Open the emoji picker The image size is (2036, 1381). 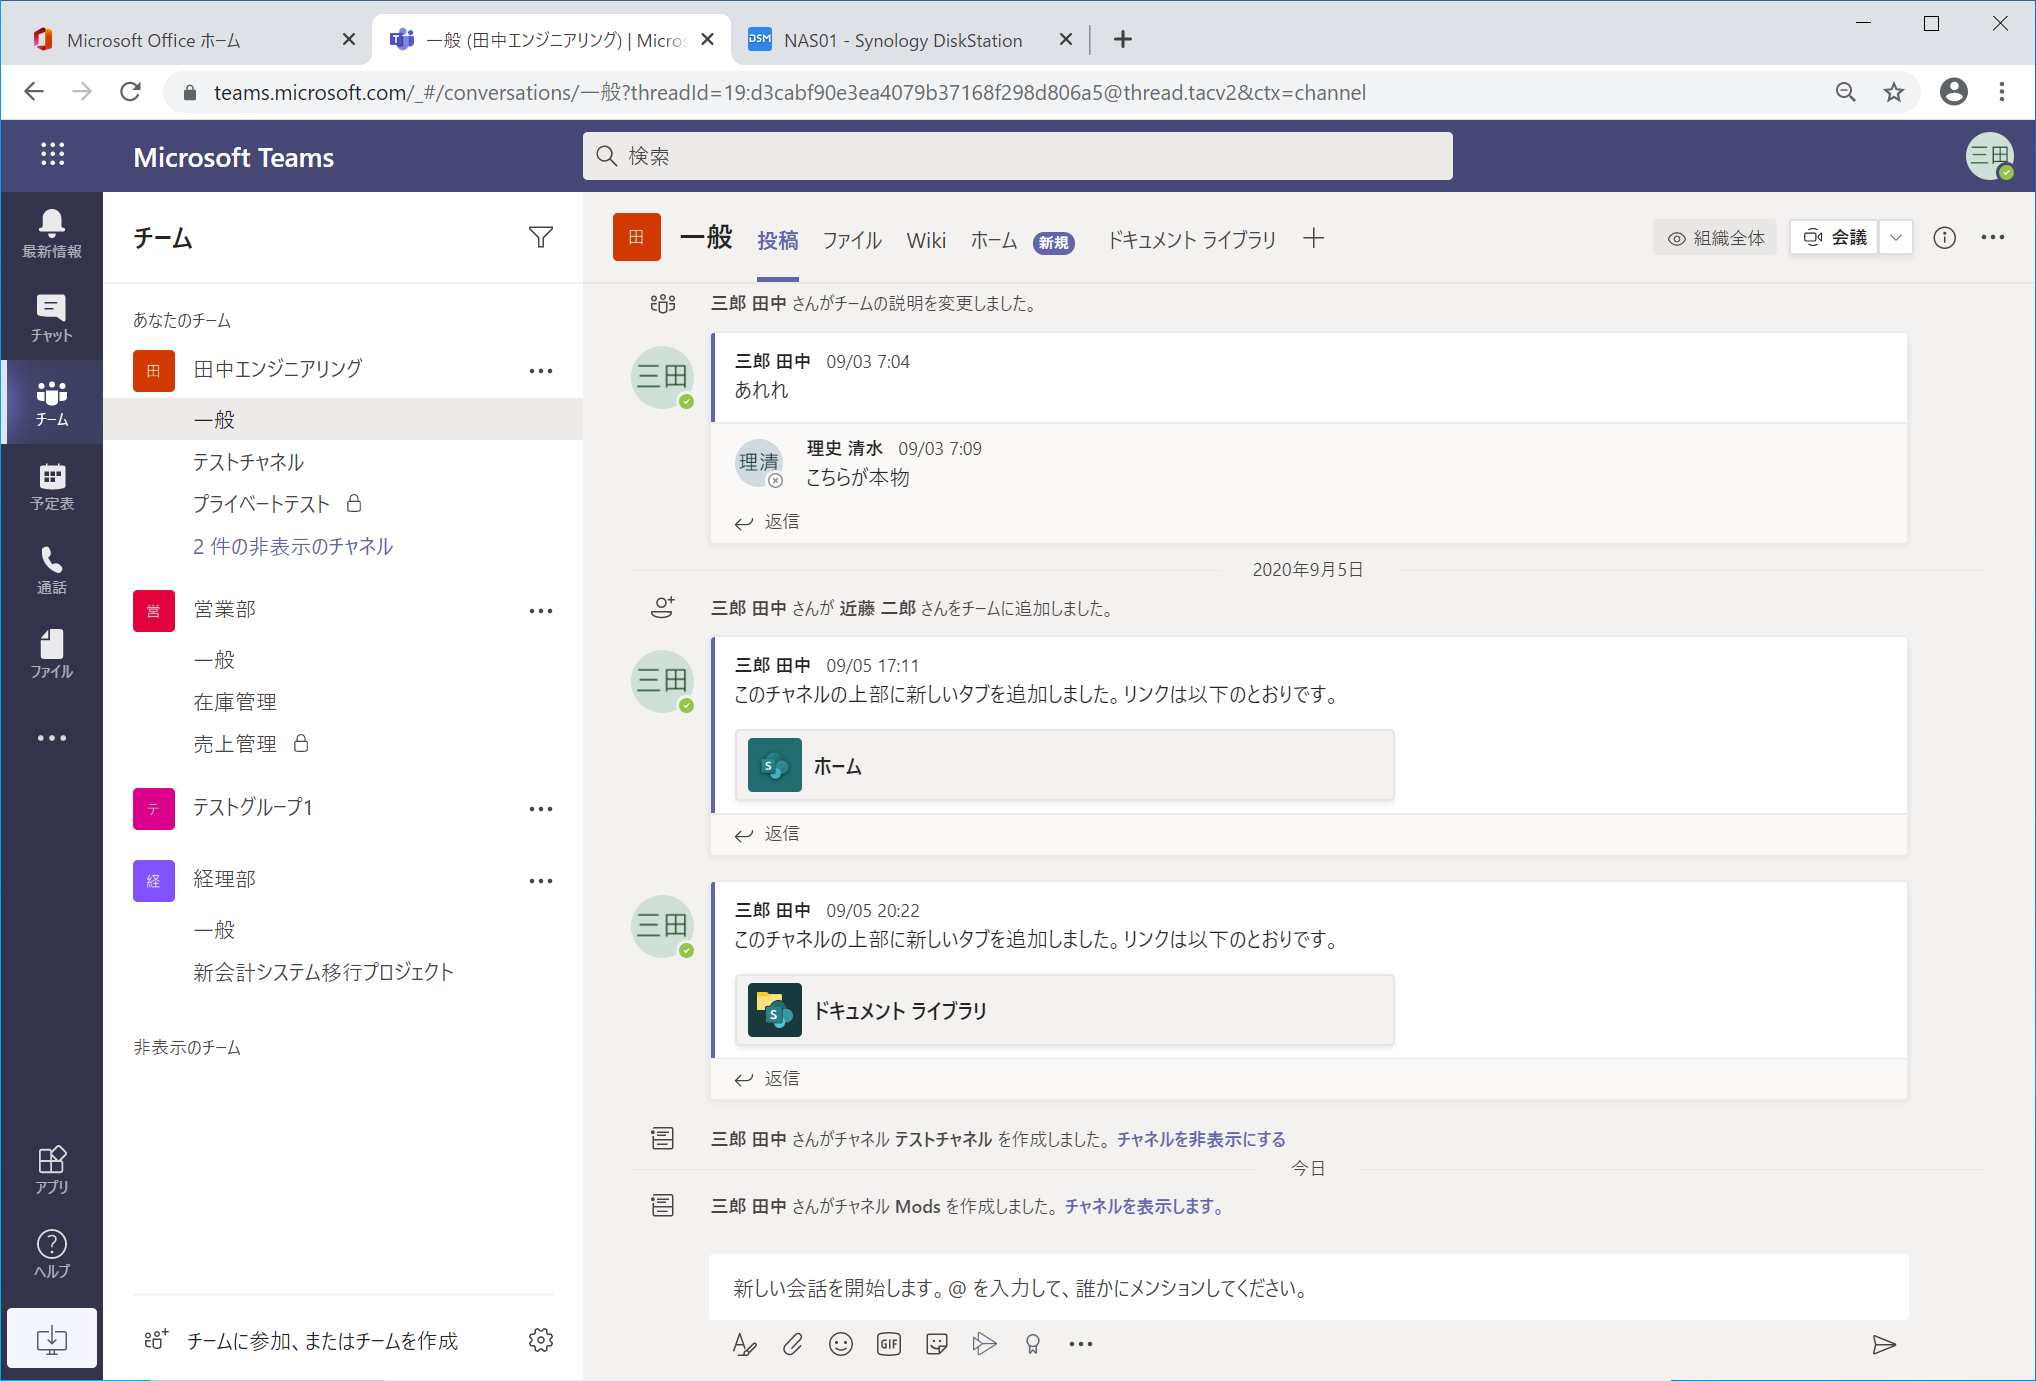coord(840,1344)
